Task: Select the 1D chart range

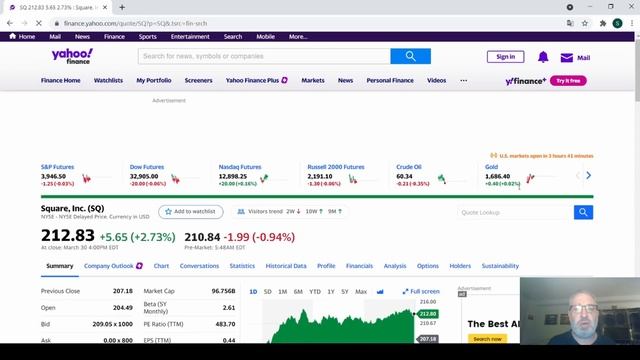Action: [x=253, y=291]
